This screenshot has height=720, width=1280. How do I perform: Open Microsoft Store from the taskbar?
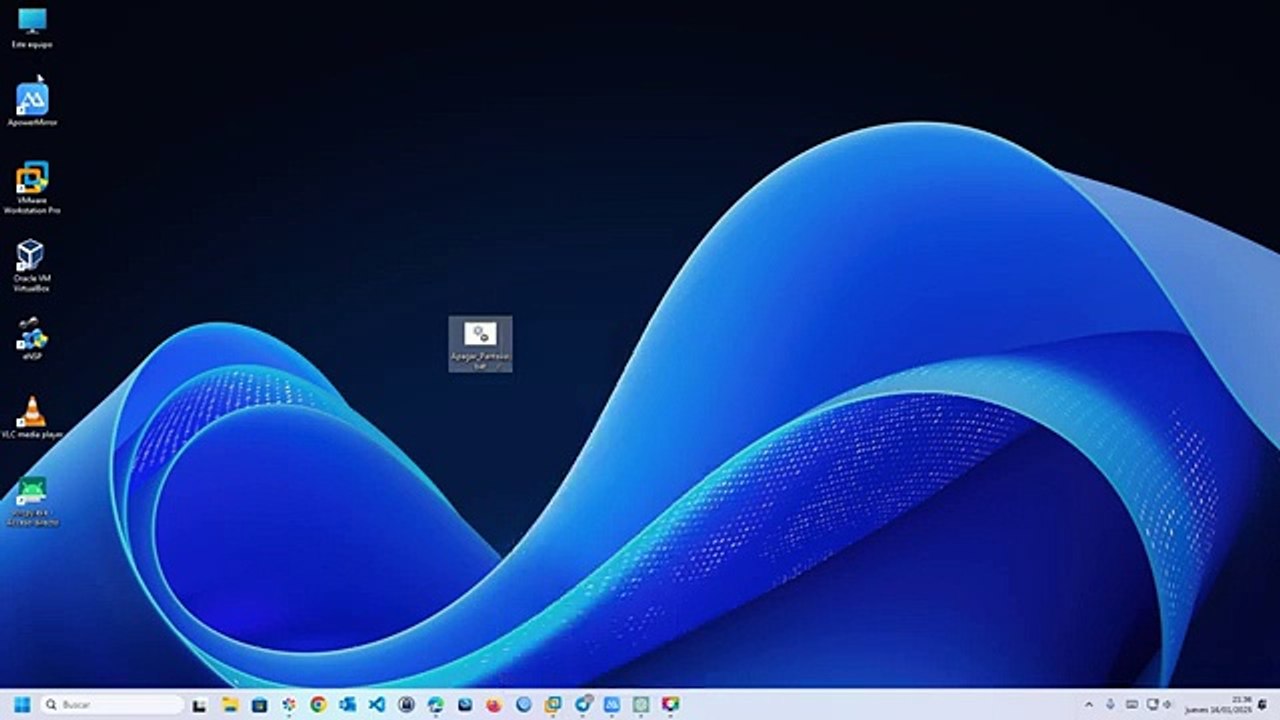(x=259, y=705)
